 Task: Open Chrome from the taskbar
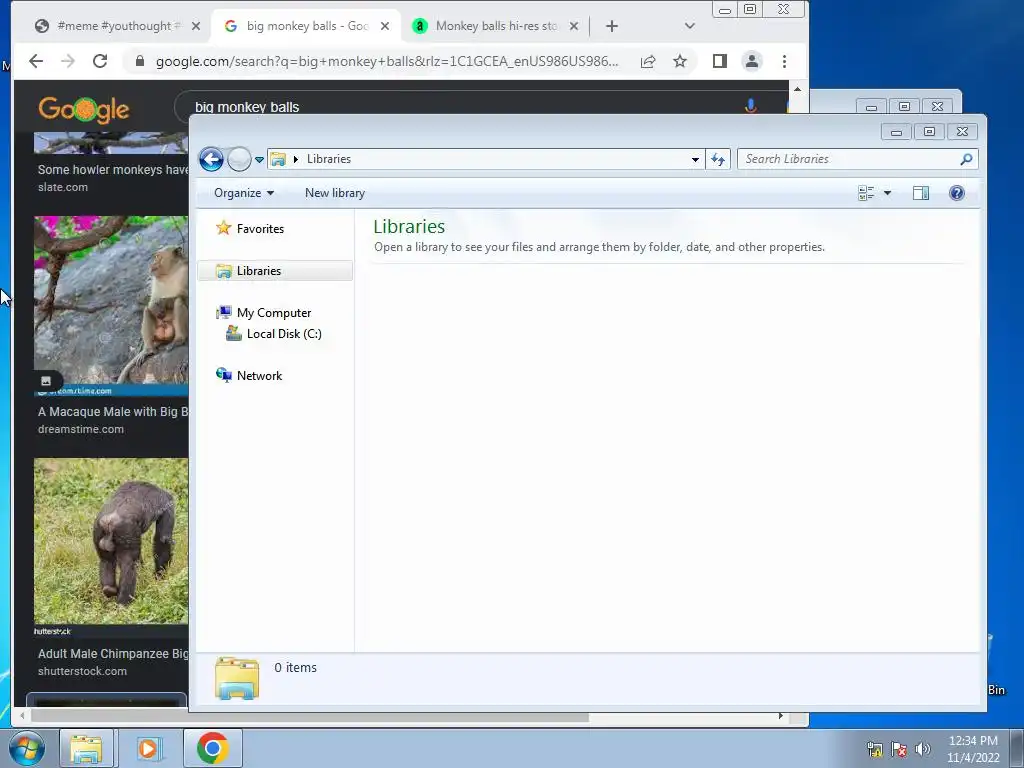pos(212,748)
